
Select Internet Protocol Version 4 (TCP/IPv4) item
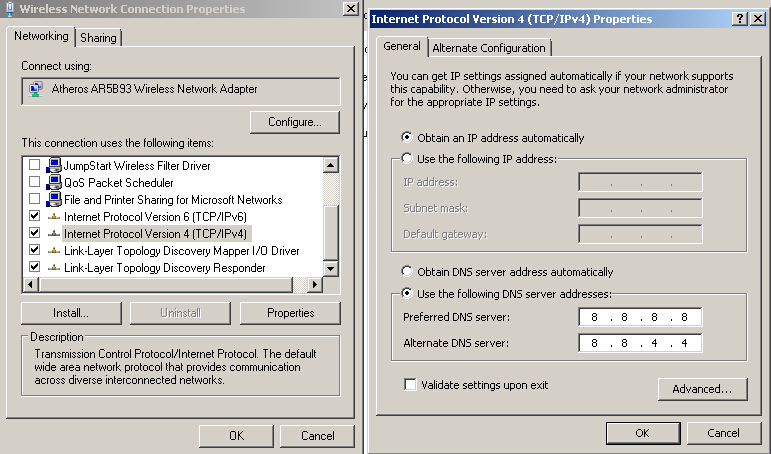pyautogui.click(x=157, y=234)
